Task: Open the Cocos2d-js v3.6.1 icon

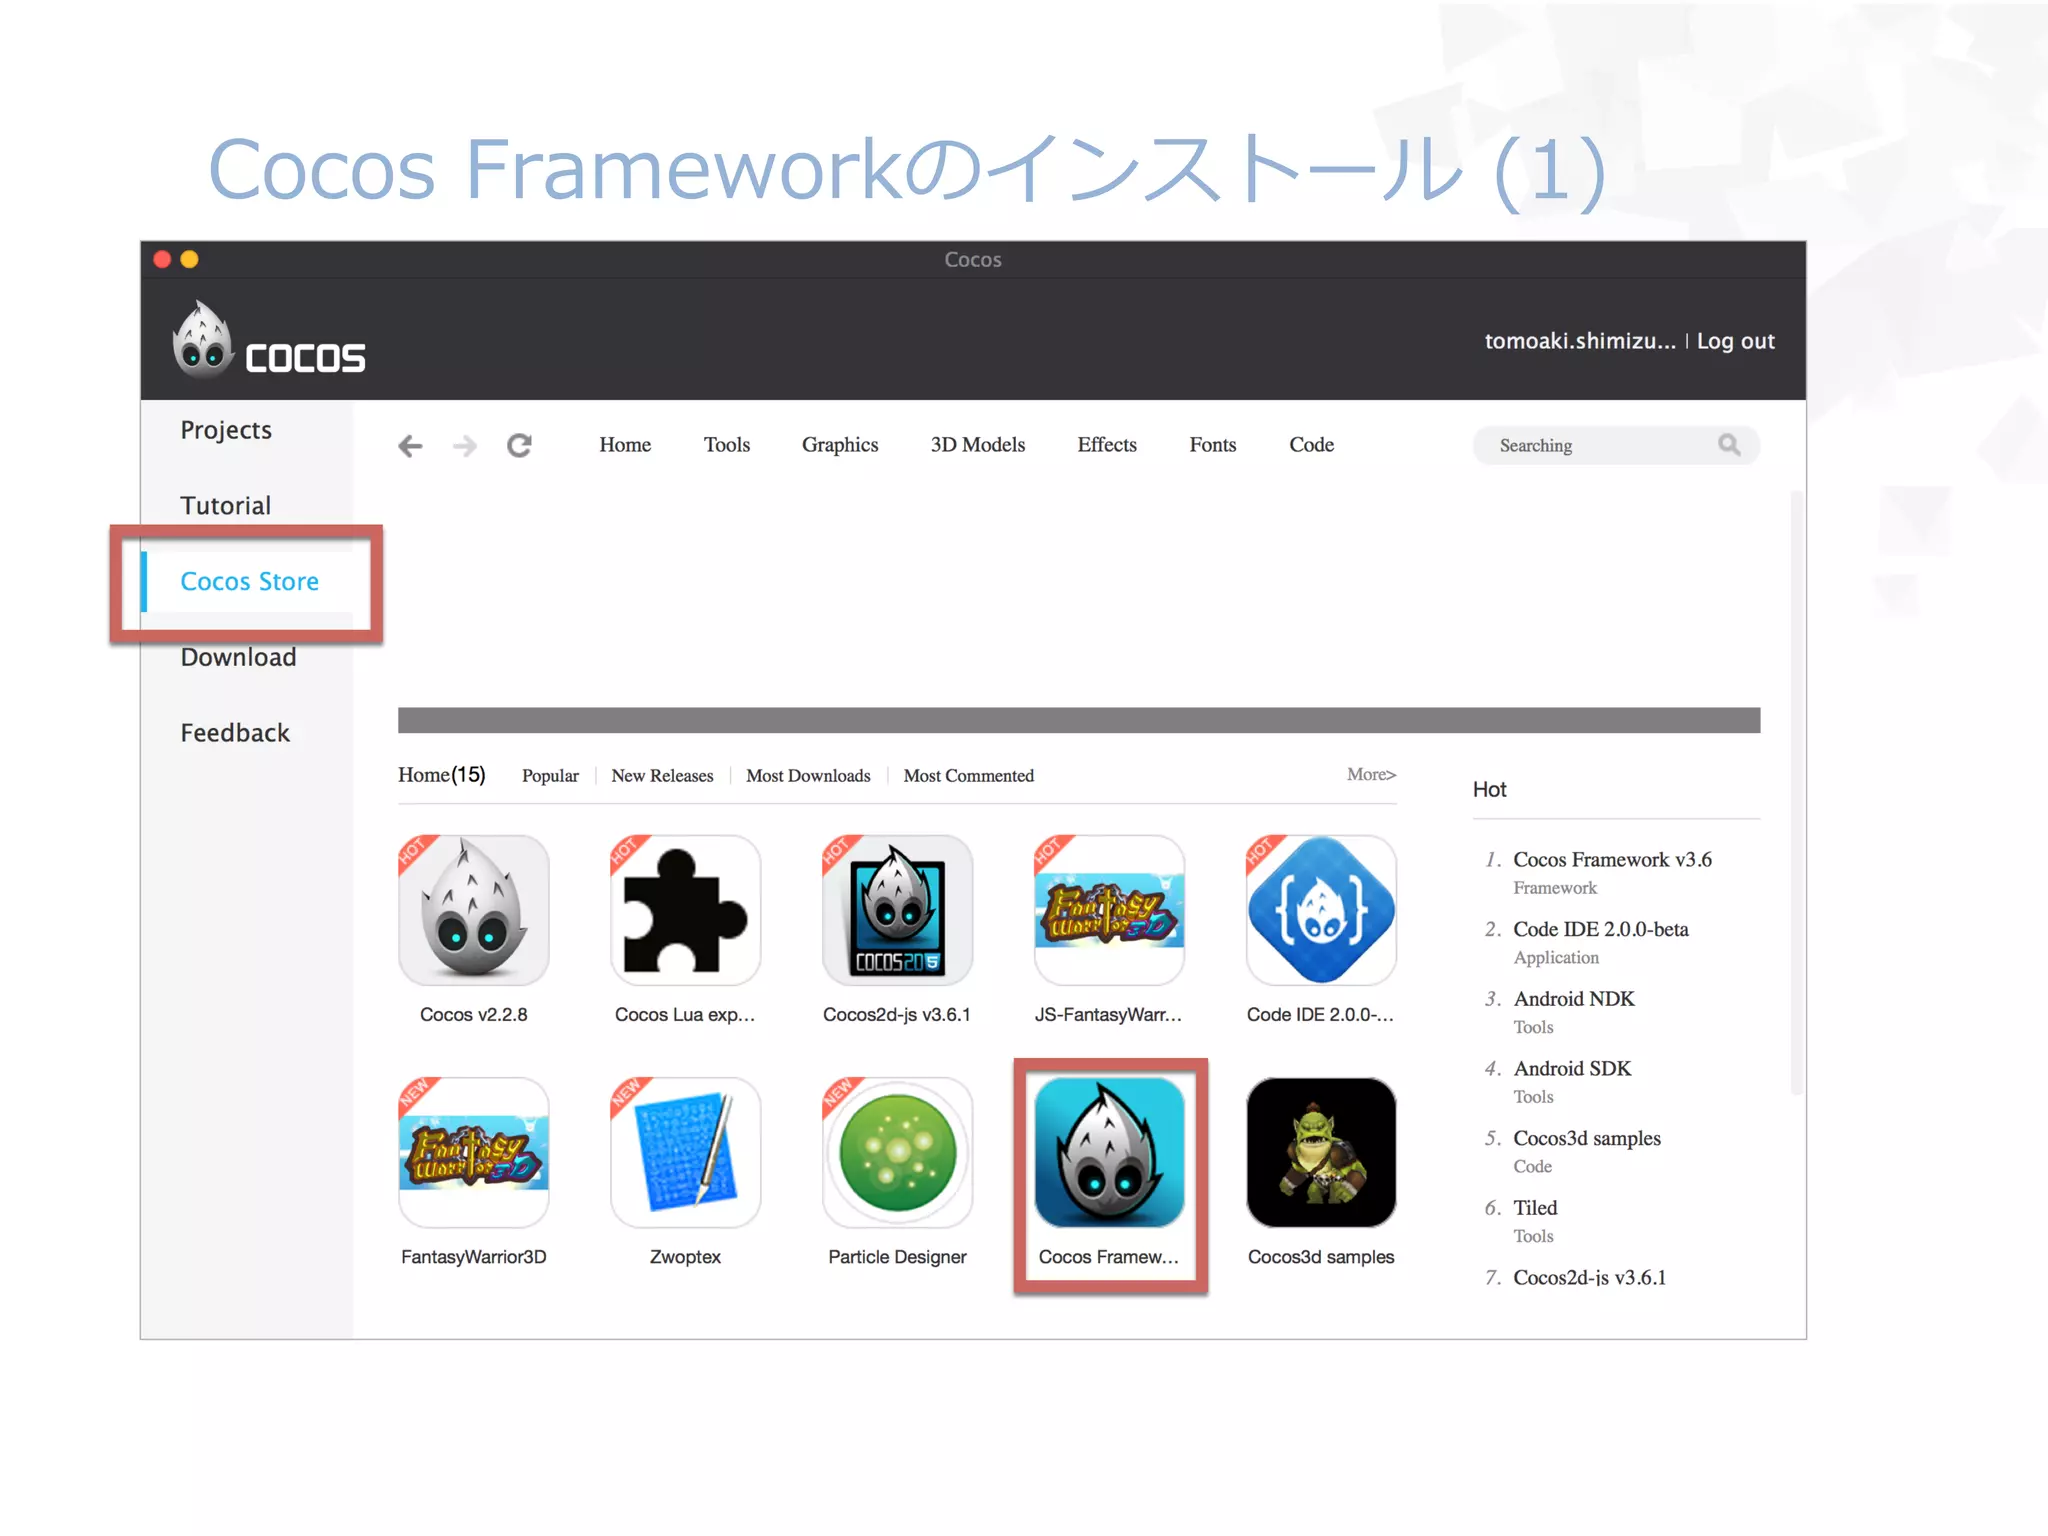Action: [x=897, y=910]
